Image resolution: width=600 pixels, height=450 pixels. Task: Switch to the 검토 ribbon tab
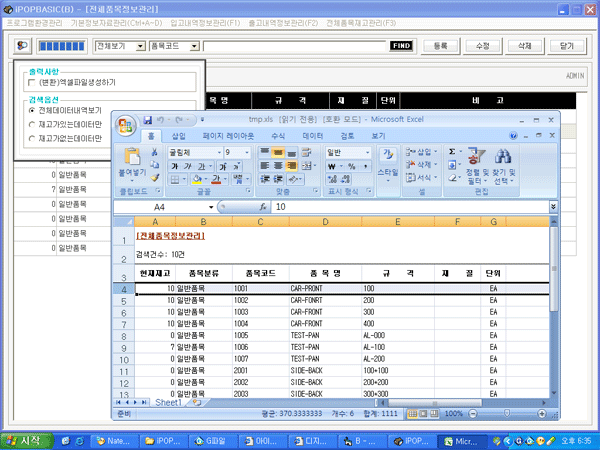click(347, 136)
